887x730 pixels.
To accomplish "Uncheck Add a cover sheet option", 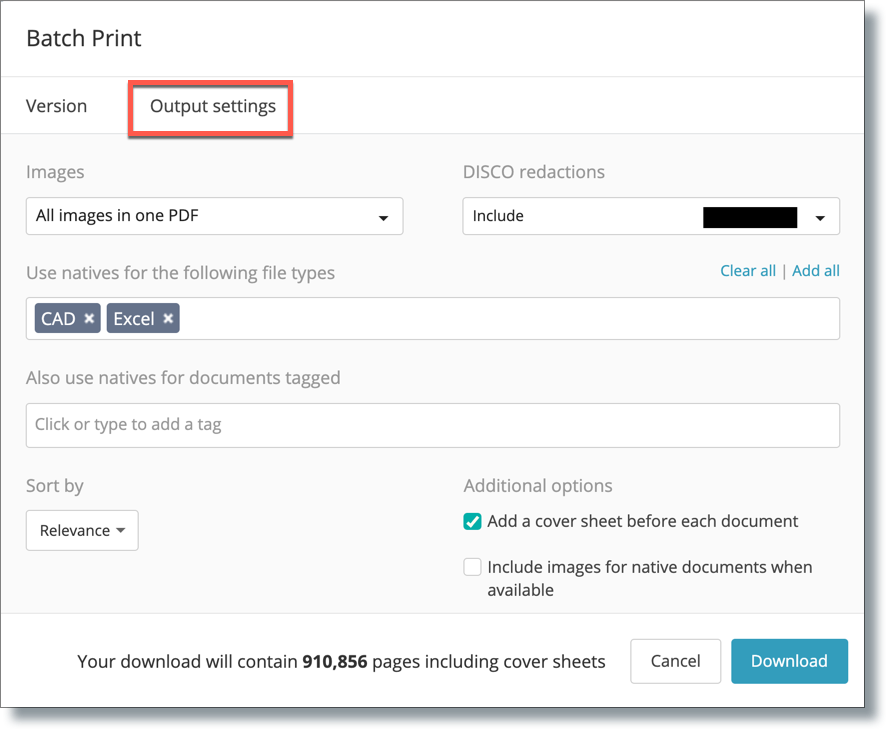I will coord(472,521).
